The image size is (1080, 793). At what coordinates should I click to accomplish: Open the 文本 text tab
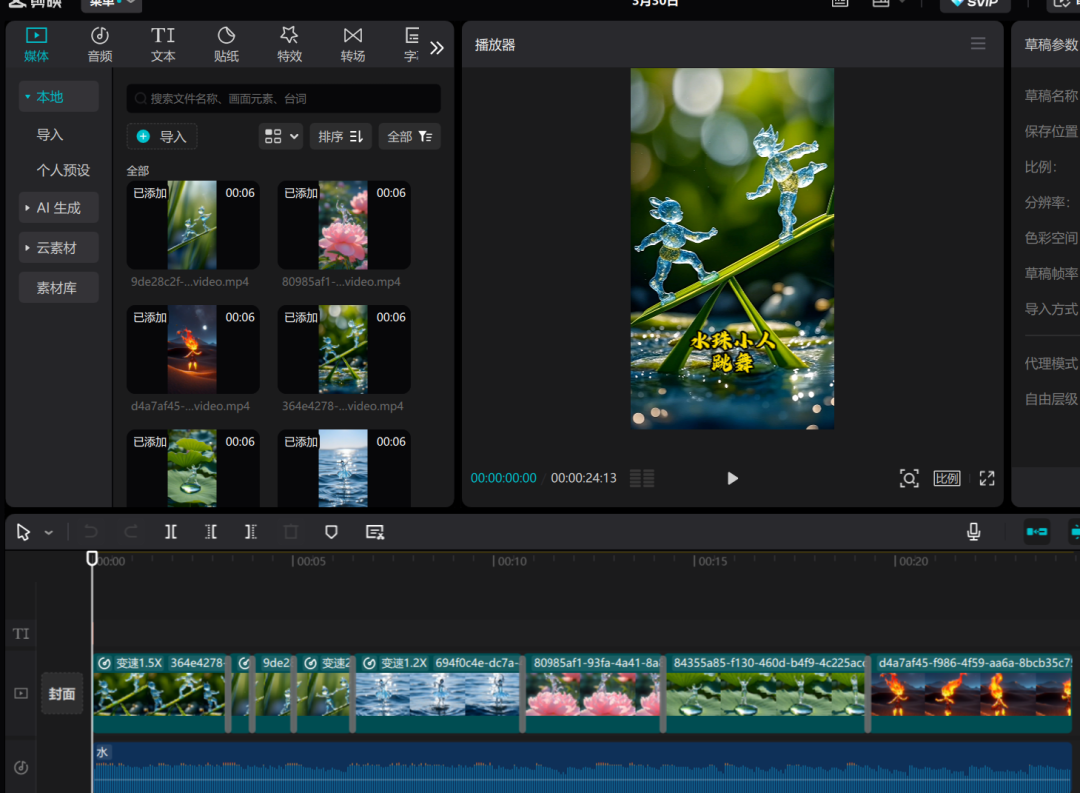[x=163, y=45]
